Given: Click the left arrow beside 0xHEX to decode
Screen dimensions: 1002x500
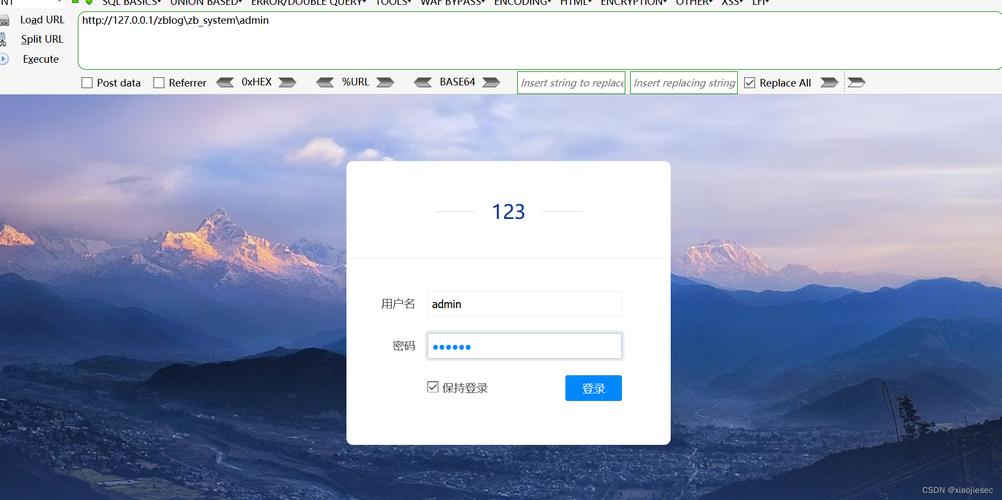Looking at the screenshot, I should tap(225, 82).
